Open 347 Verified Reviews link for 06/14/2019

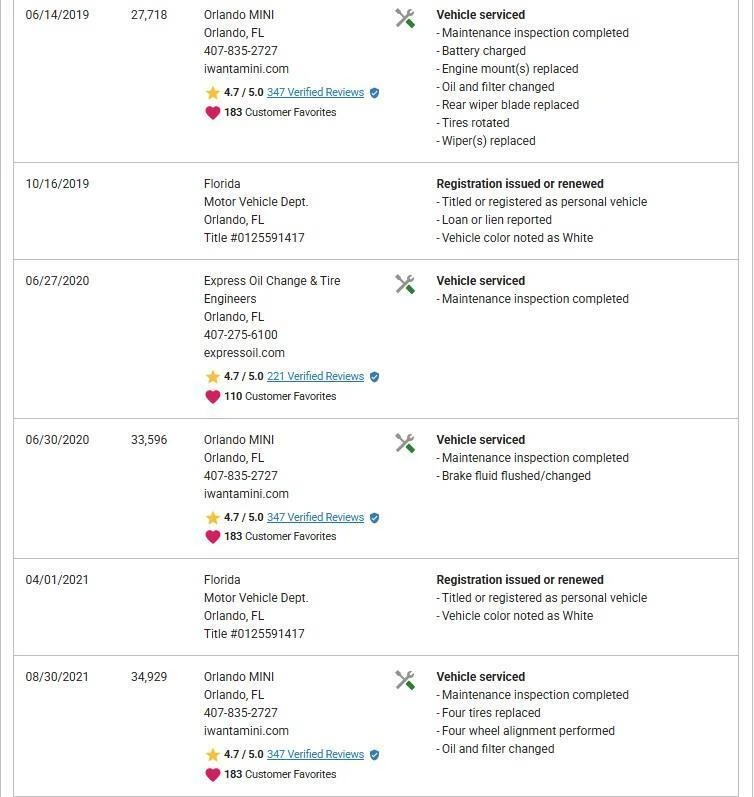click(x=315, y=92)
